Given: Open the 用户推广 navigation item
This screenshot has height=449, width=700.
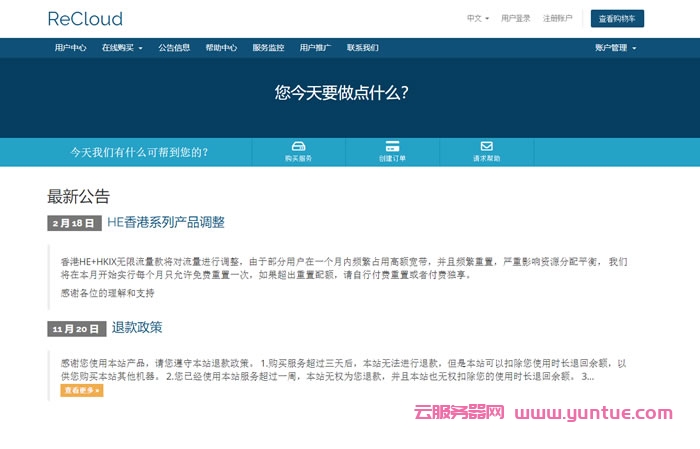Looking at the screenshot, I should coord(315,47).
